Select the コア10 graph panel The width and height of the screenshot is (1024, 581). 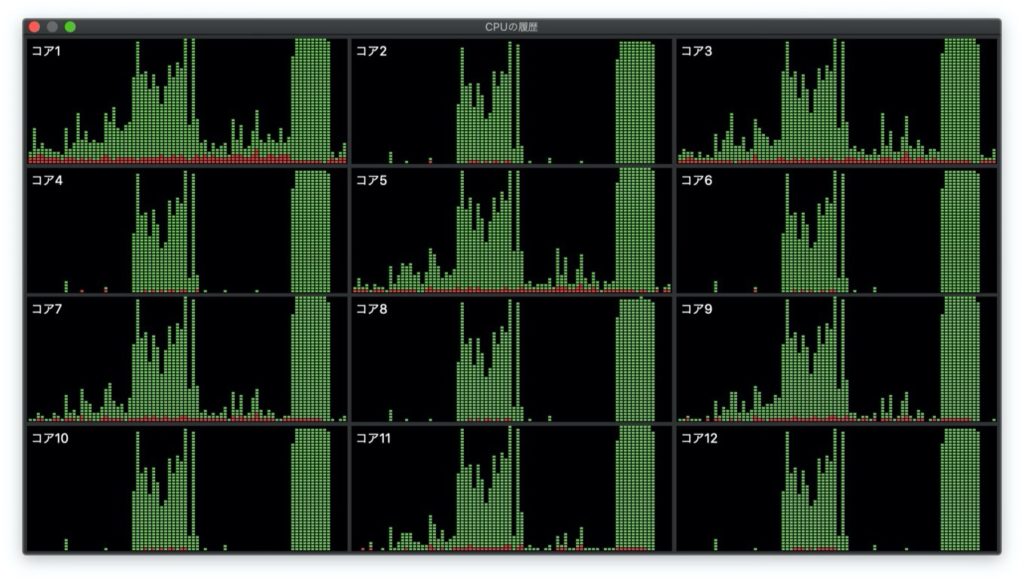coord(187,489)
